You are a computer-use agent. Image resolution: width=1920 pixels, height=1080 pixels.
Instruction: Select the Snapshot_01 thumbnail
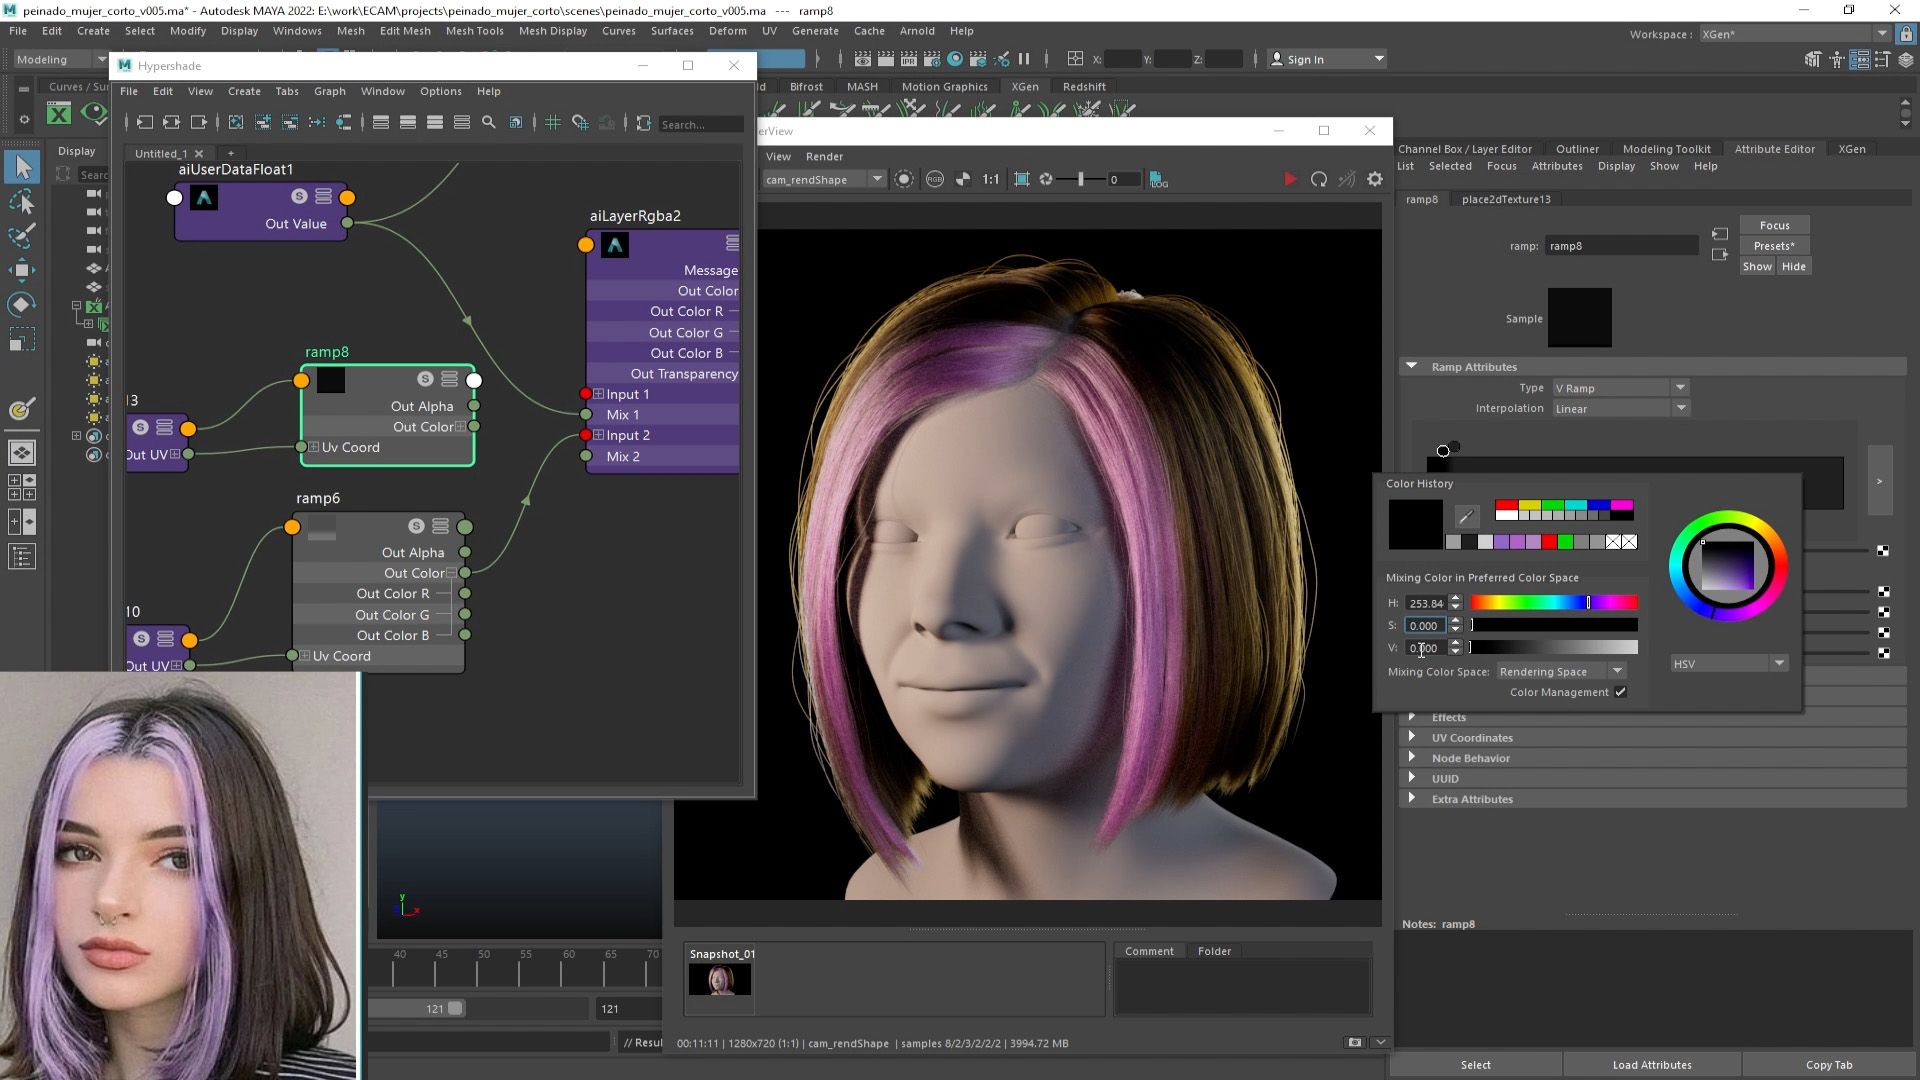pyautogui.click(x=719, y=980)
